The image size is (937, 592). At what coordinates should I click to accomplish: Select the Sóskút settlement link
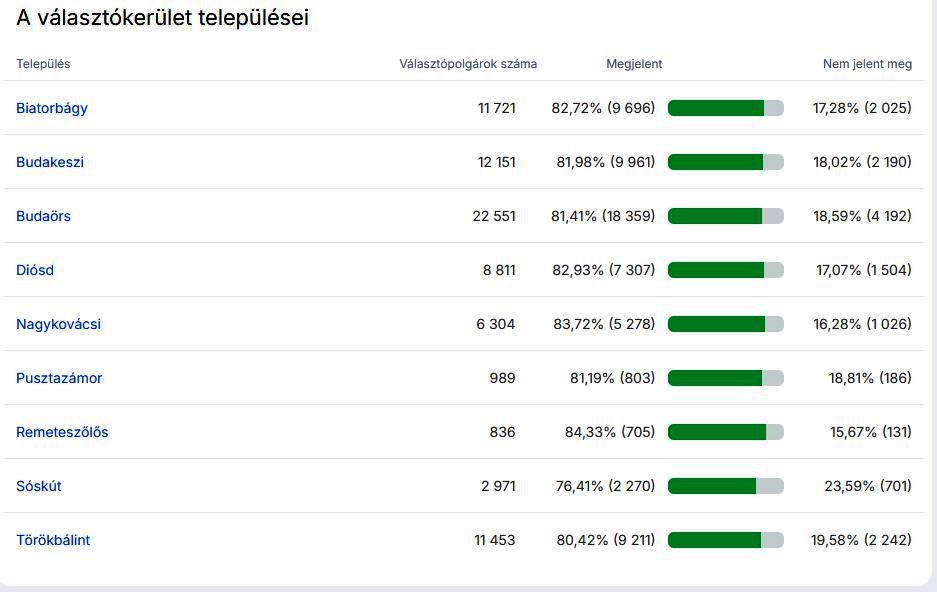(x=39, y=486)
